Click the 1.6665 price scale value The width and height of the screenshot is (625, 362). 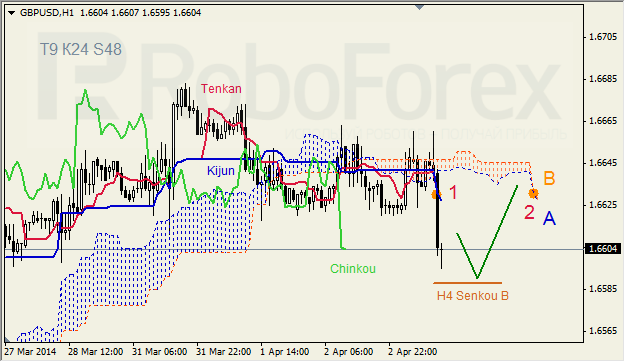tap(603, 121)
